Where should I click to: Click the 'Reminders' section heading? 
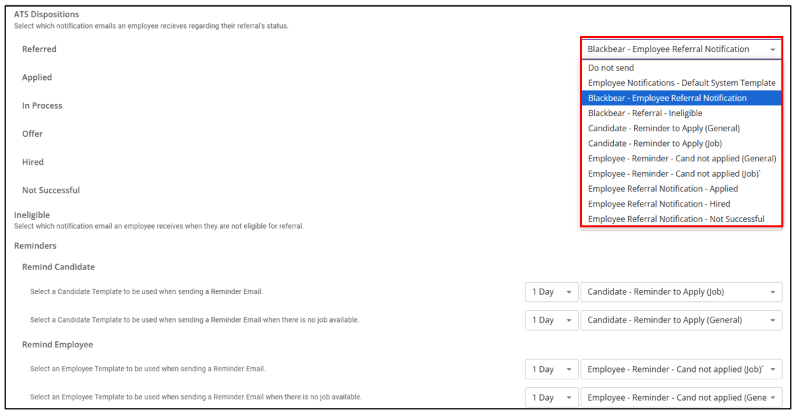[35, 246]
